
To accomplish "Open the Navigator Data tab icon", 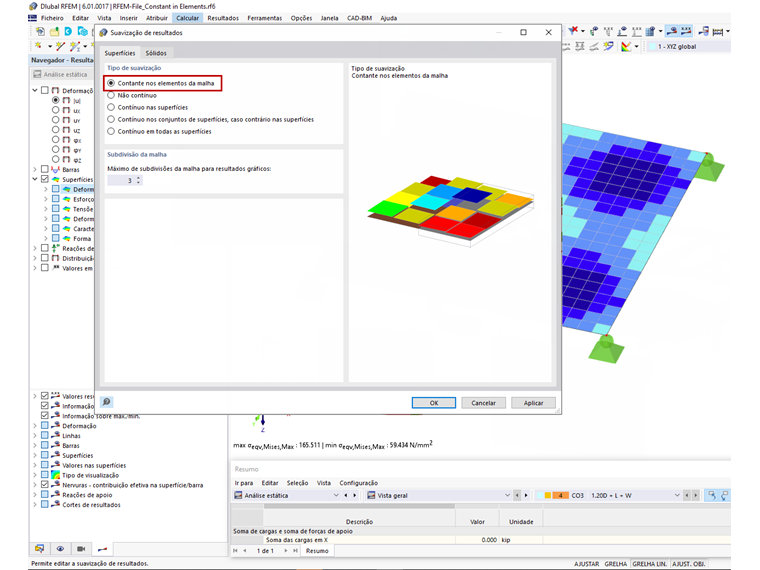I will coord(40,549).
